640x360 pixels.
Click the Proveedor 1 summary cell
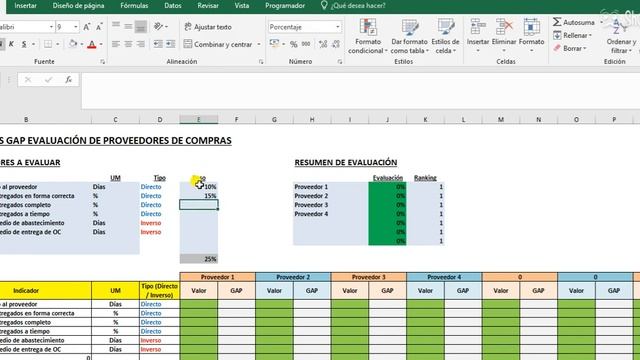click(331, 187)
